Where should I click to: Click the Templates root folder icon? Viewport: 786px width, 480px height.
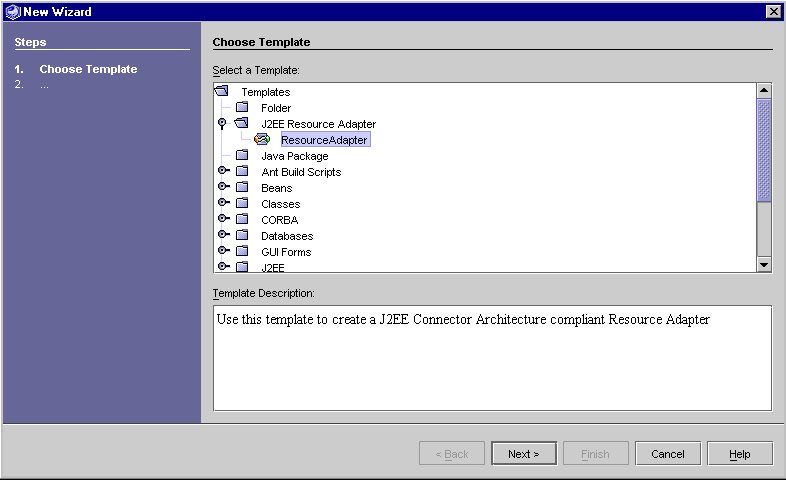(222, 91)
